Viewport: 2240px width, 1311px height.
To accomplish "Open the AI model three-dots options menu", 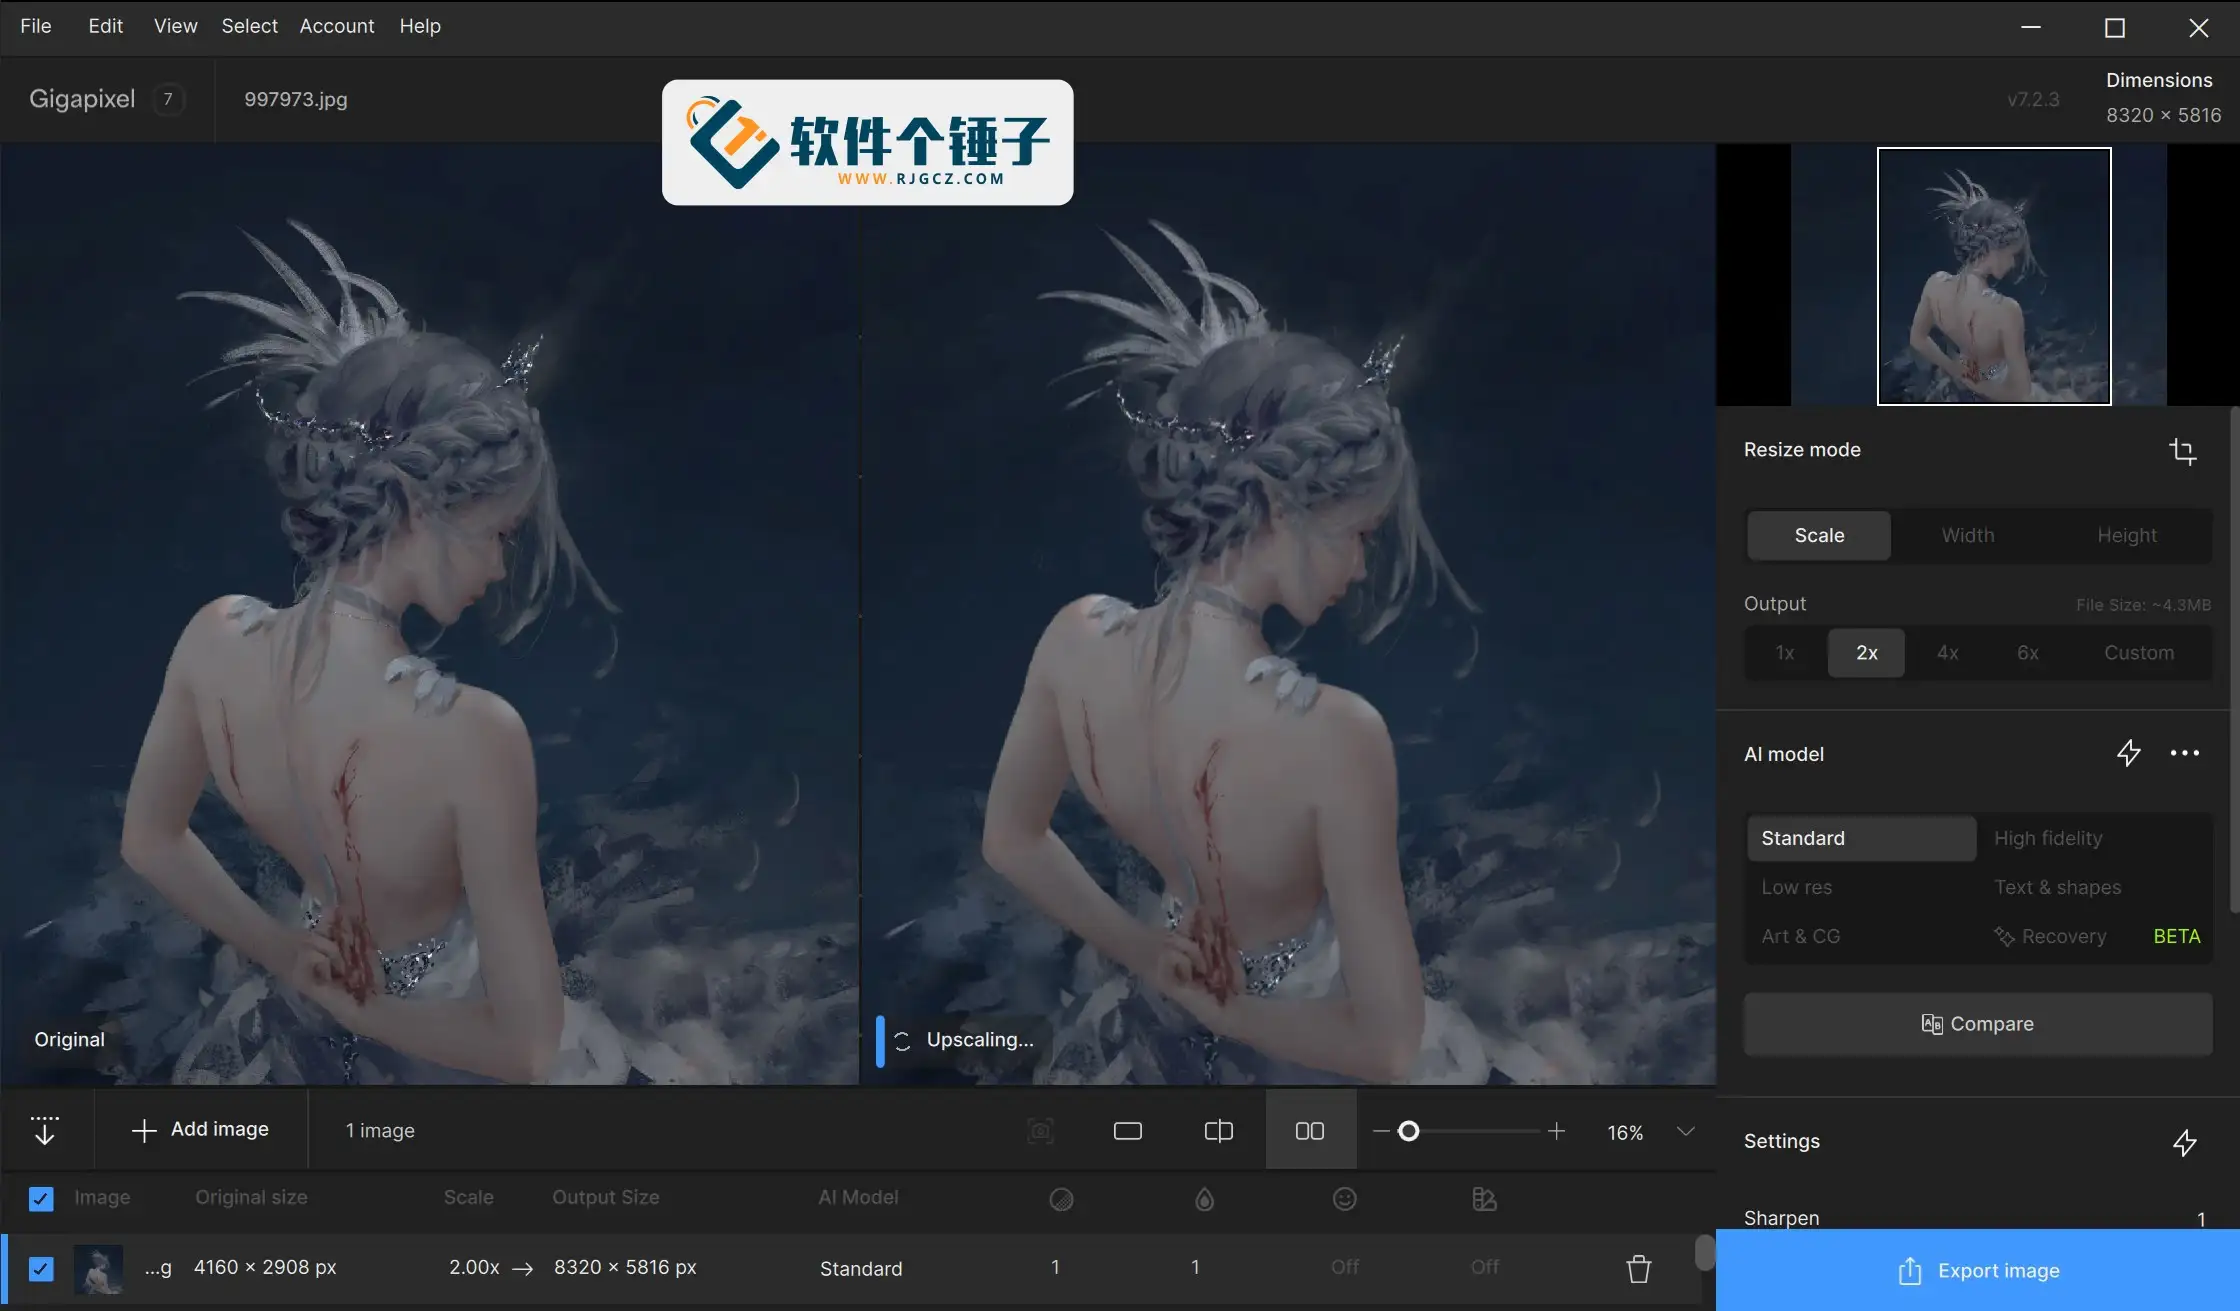I will (2185, 753).
